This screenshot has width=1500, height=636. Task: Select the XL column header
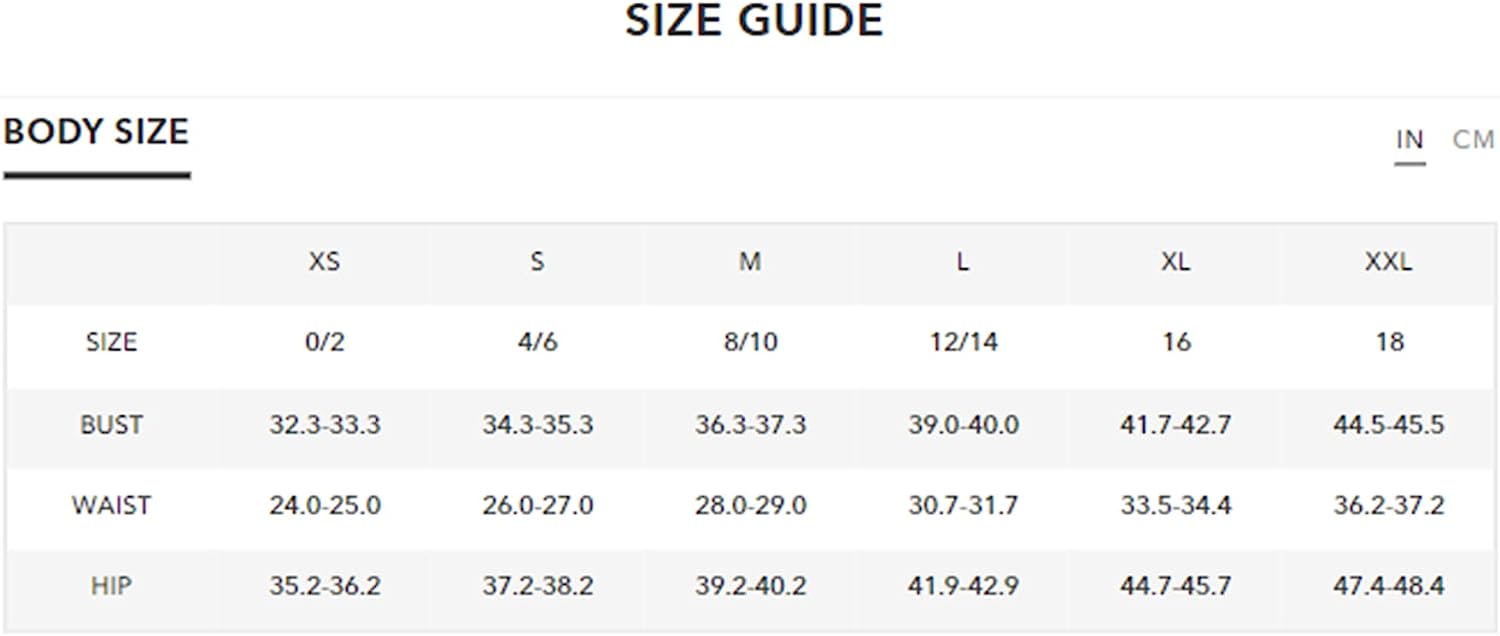point(1176,262)
